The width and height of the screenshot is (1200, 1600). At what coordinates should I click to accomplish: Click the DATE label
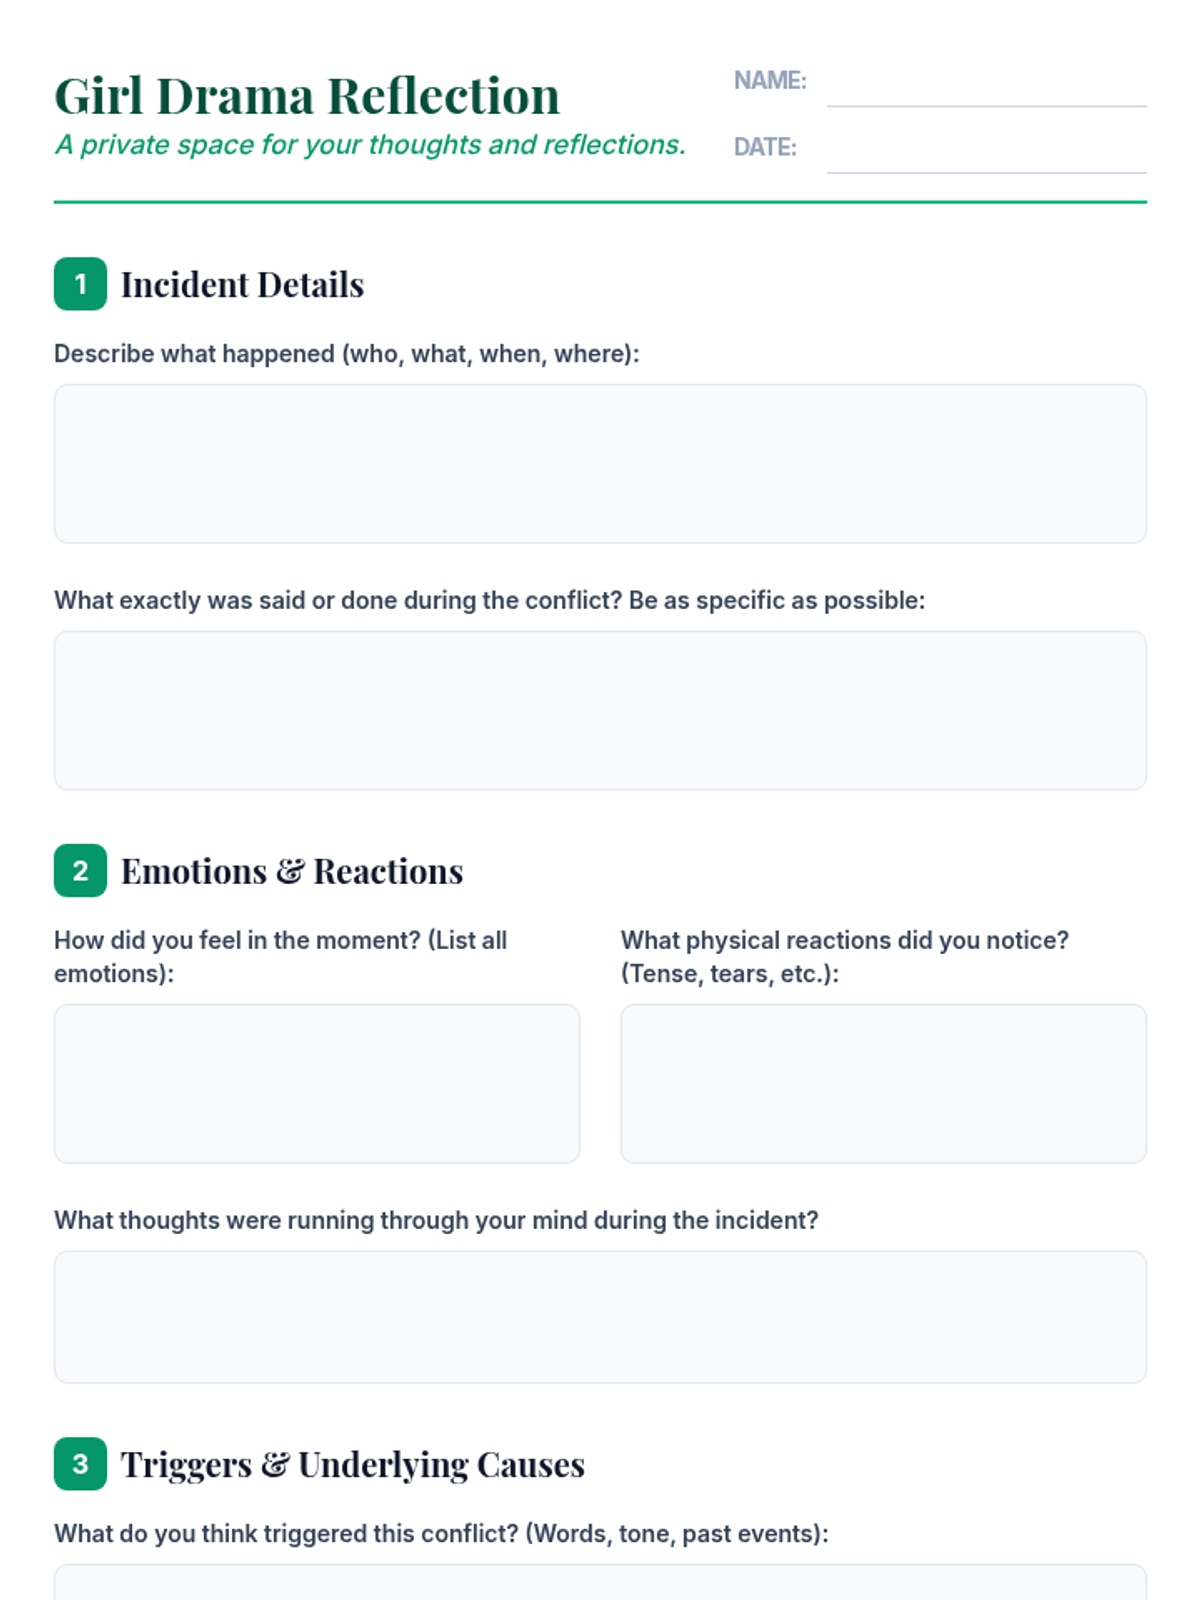765,148
